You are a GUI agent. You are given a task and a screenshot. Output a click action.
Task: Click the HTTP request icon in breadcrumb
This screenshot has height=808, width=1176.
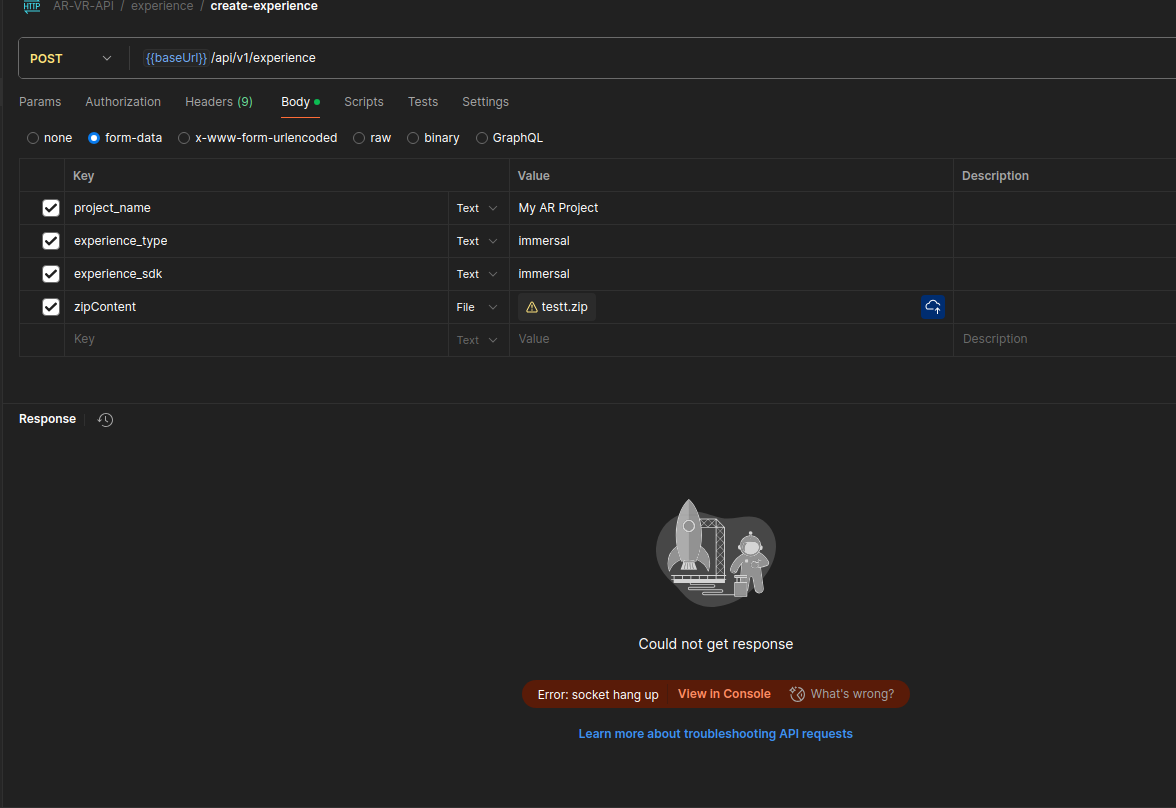pos(32,6)
